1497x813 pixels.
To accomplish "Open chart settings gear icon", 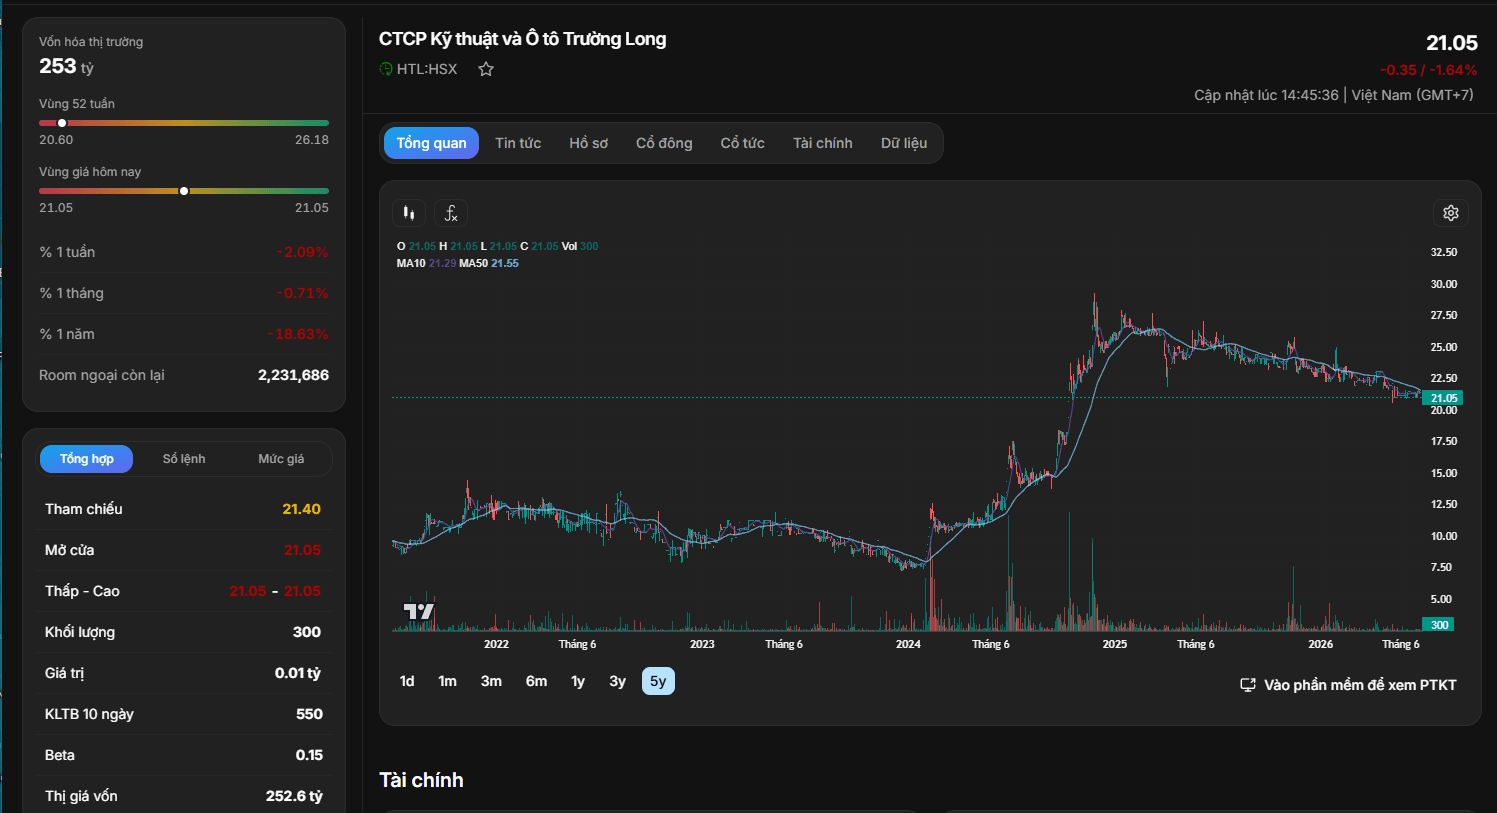I will coord(1451,213).
